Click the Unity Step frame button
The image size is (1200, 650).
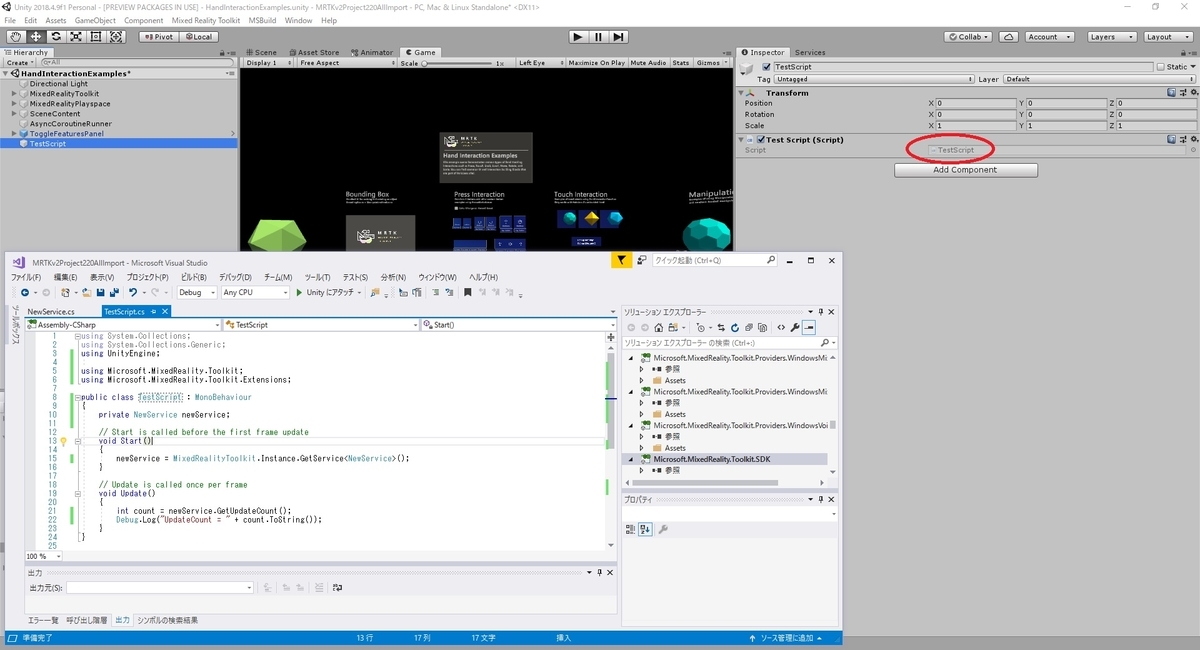tap(619, 37)
